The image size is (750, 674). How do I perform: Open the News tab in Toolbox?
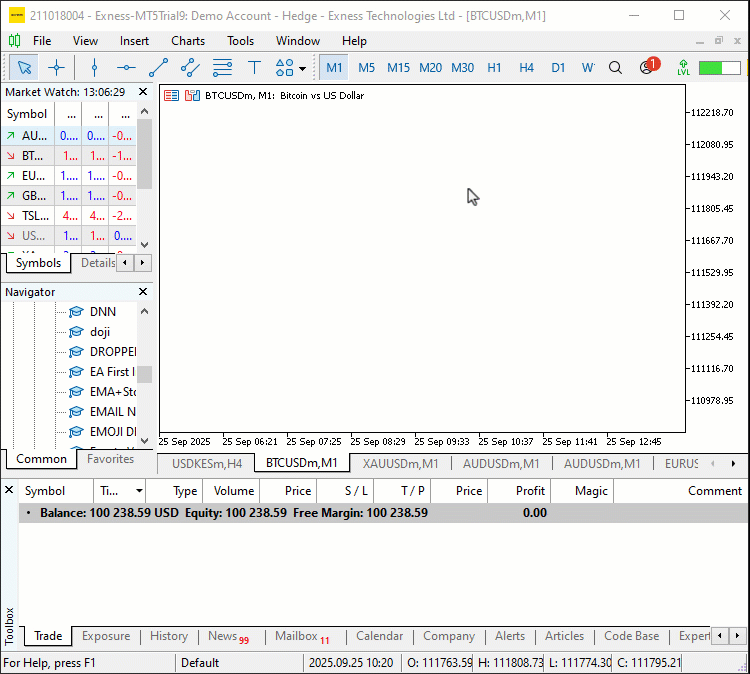click(x=228, y=637)
